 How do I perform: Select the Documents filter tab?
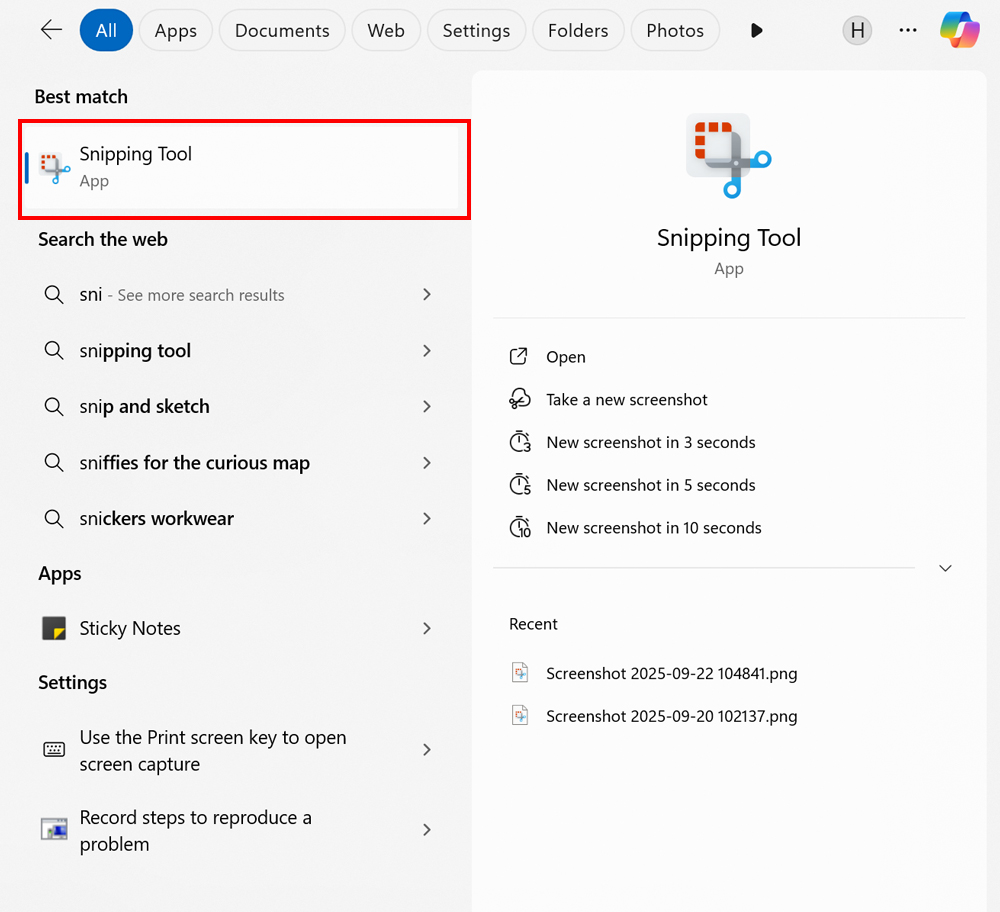coord(282,31)
